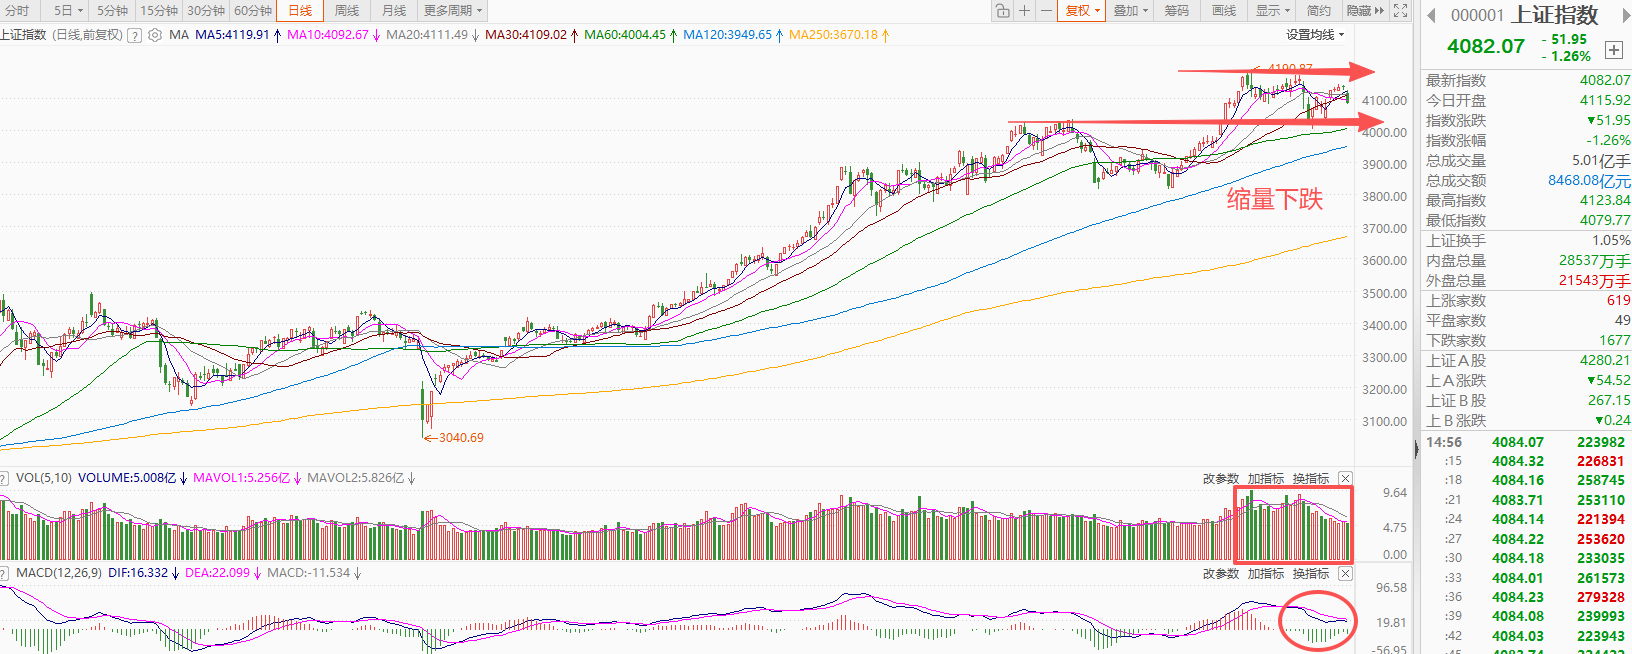Go to previous stock with left arrow
The width and height of the screenshot is (1632, 654).
(1431, 15)
